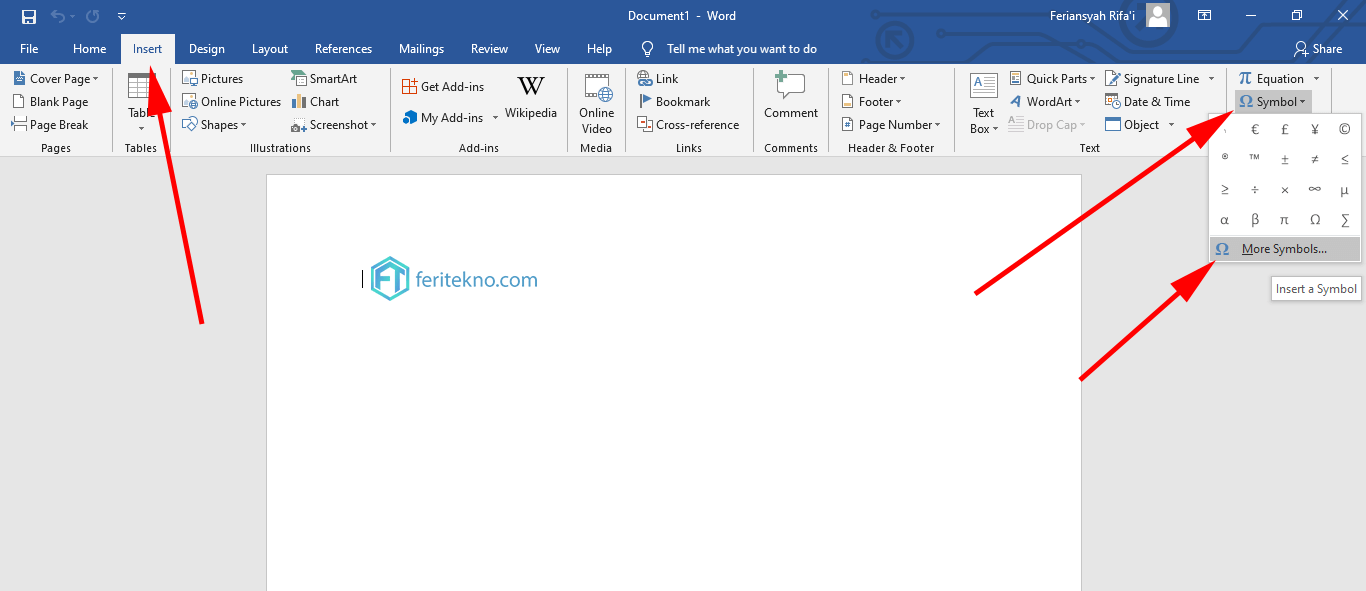
Task: Insert an Online Video
Action: pyautogui.click(x=597, y=103)
